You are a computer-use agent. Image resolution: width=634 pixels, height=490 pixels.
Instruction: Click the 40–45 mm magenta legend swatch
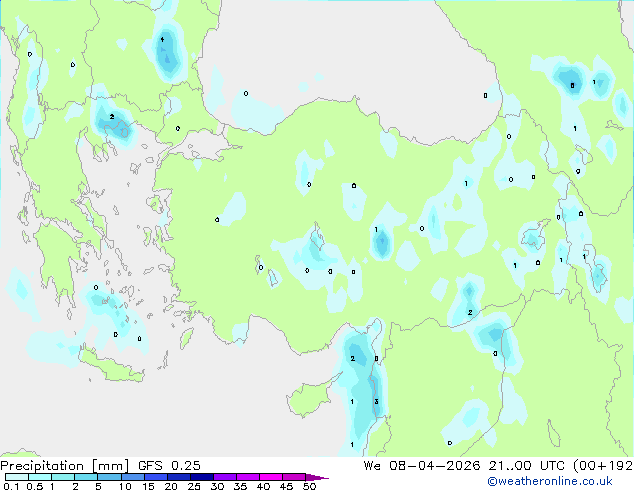tap(271, 477)
